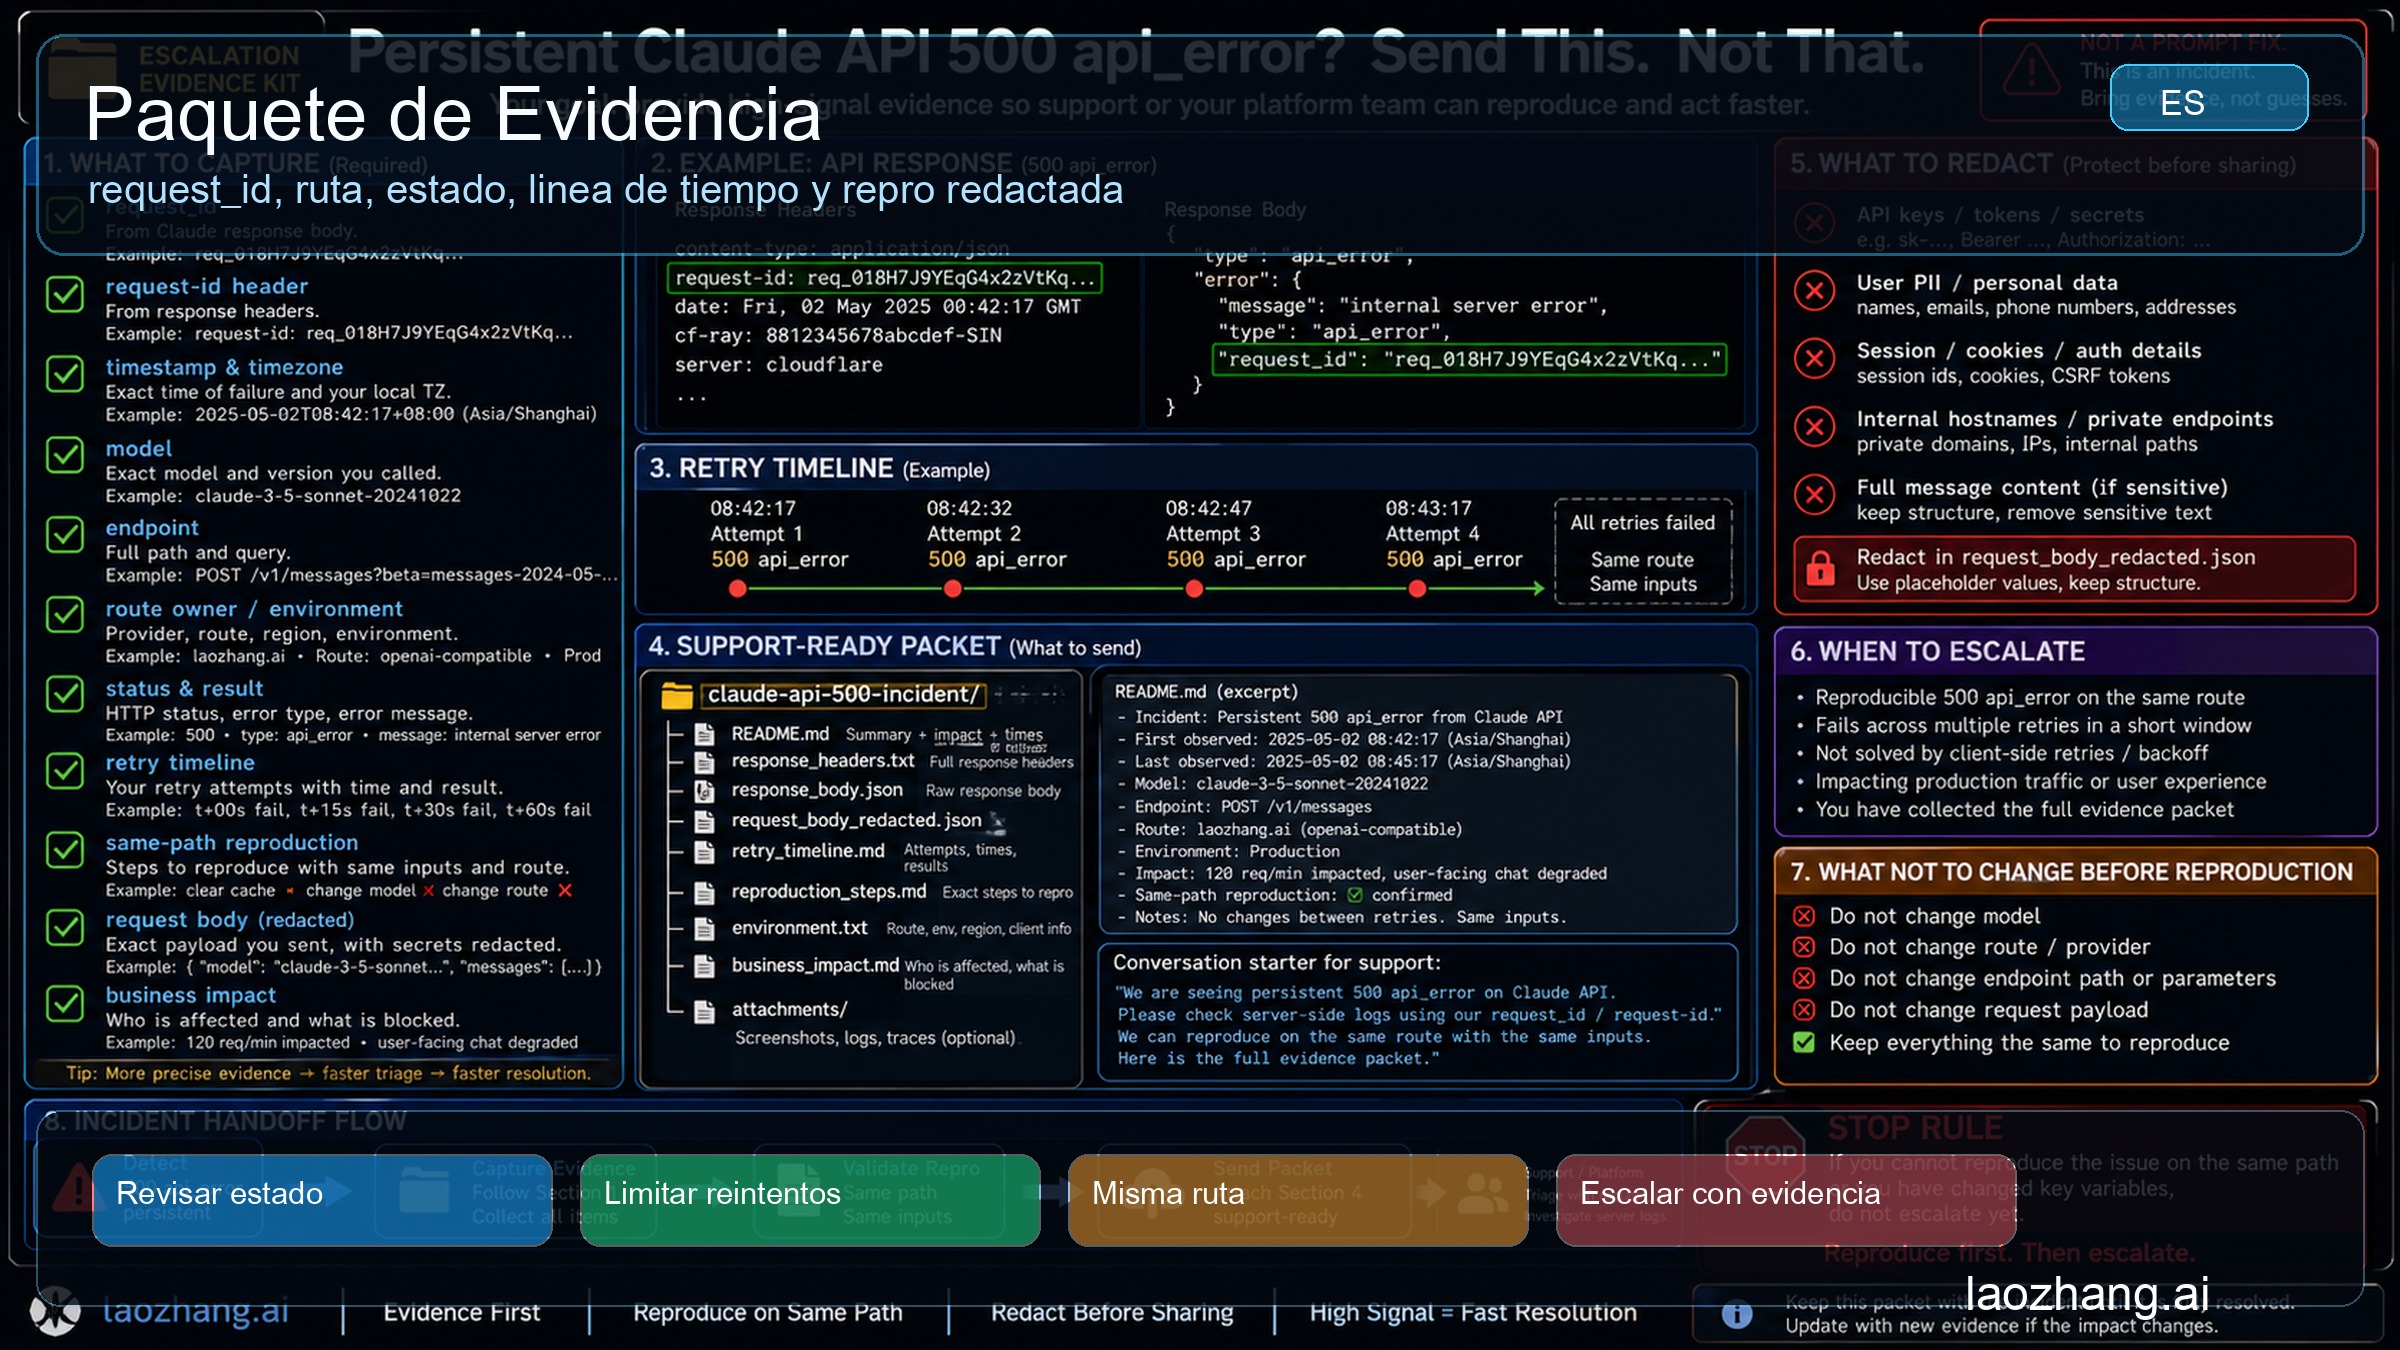
Task: Click the response_body.json file icon
Action: [x=705, y=791]
